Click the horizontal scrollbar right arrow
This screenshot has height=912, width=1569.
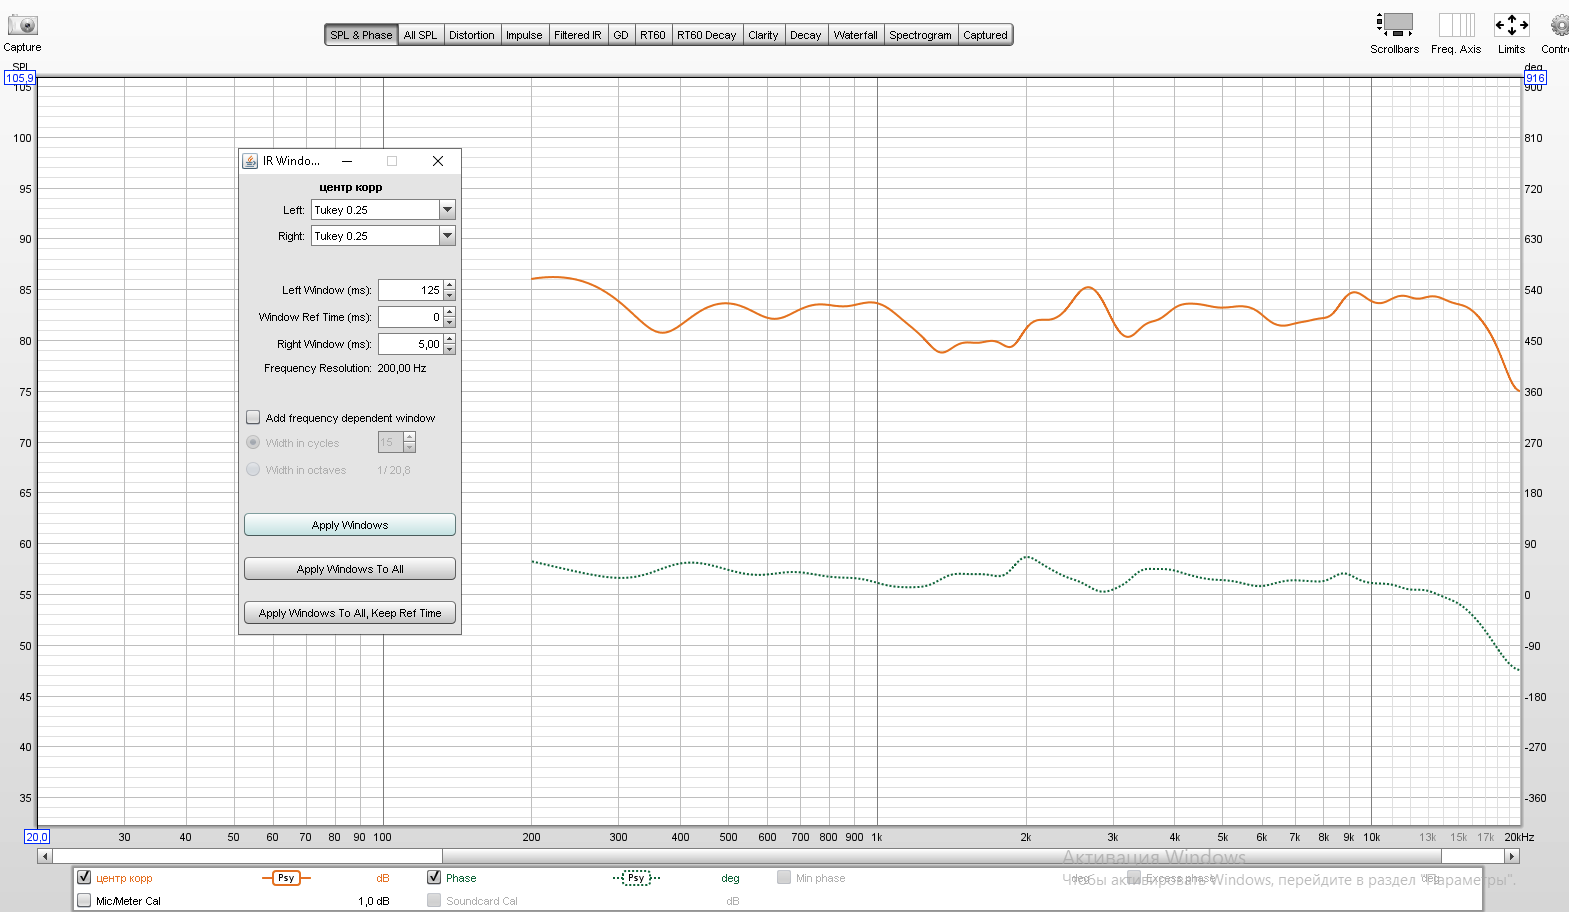pos(1512,856)
